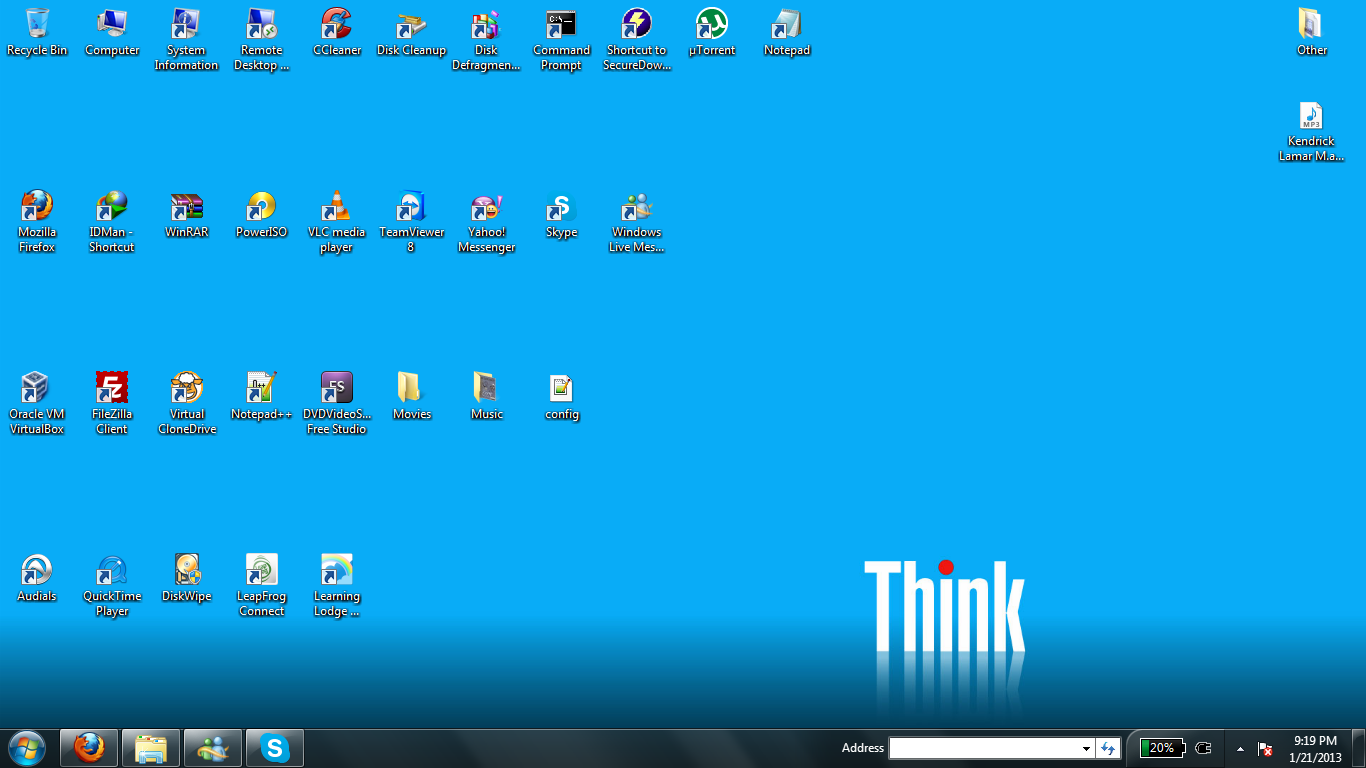Click the Windows Start button
The image size is (1366, 768).
coord(27,747)
